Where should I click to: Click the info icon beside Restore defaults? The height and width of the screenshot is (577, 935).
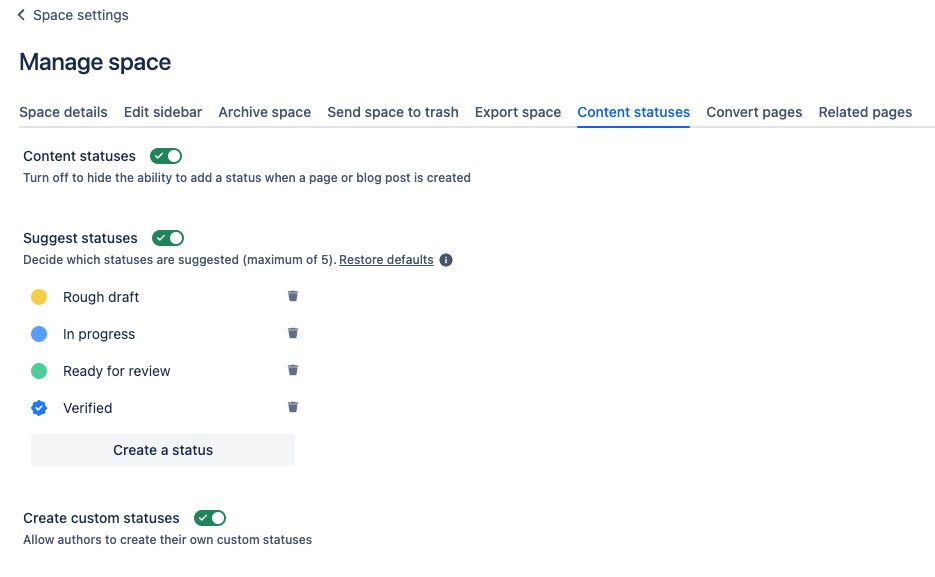pos(446,260)
